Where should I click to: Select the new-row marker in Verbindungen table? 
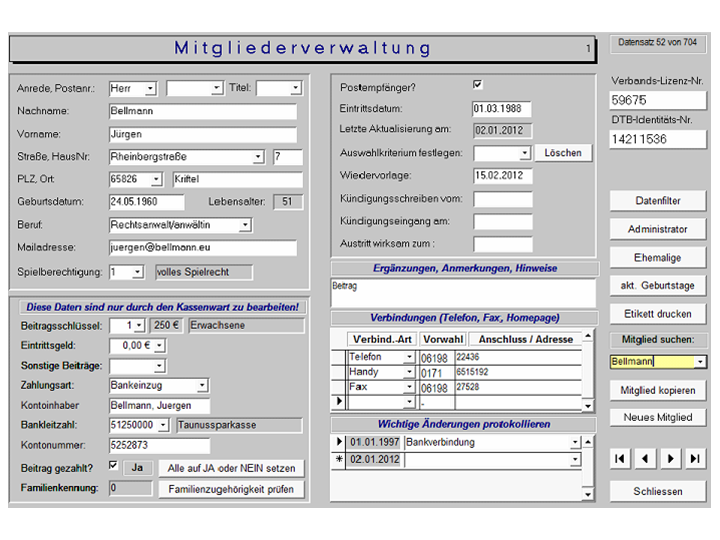coord(338,402)
